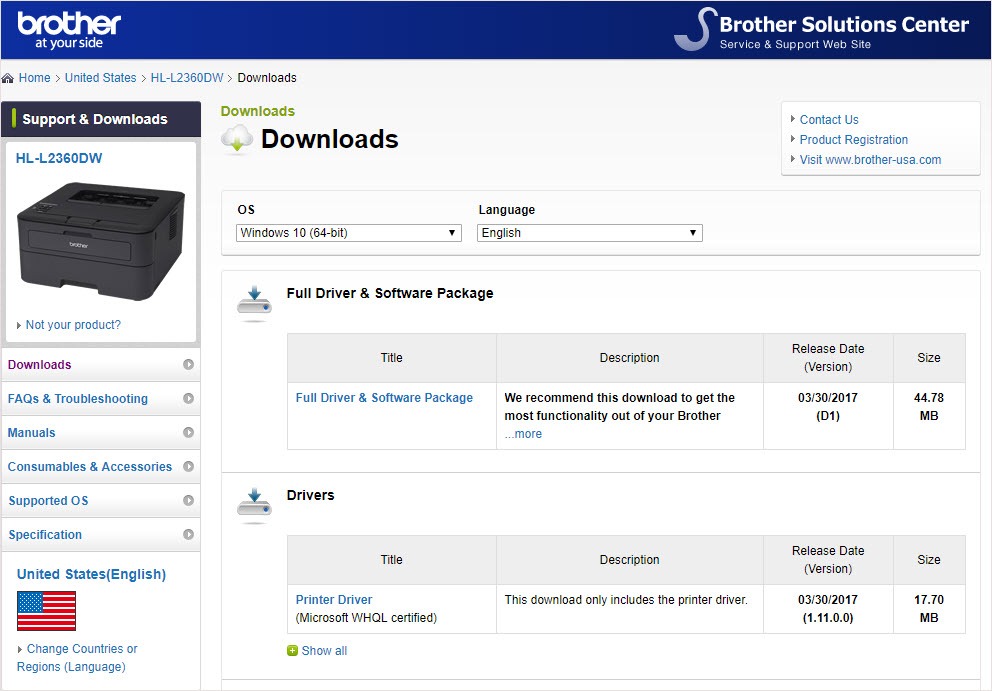Click the Drivers section download icon
Image resolution: width=992 pixels, height=691 pixels.
pos(254,505)
